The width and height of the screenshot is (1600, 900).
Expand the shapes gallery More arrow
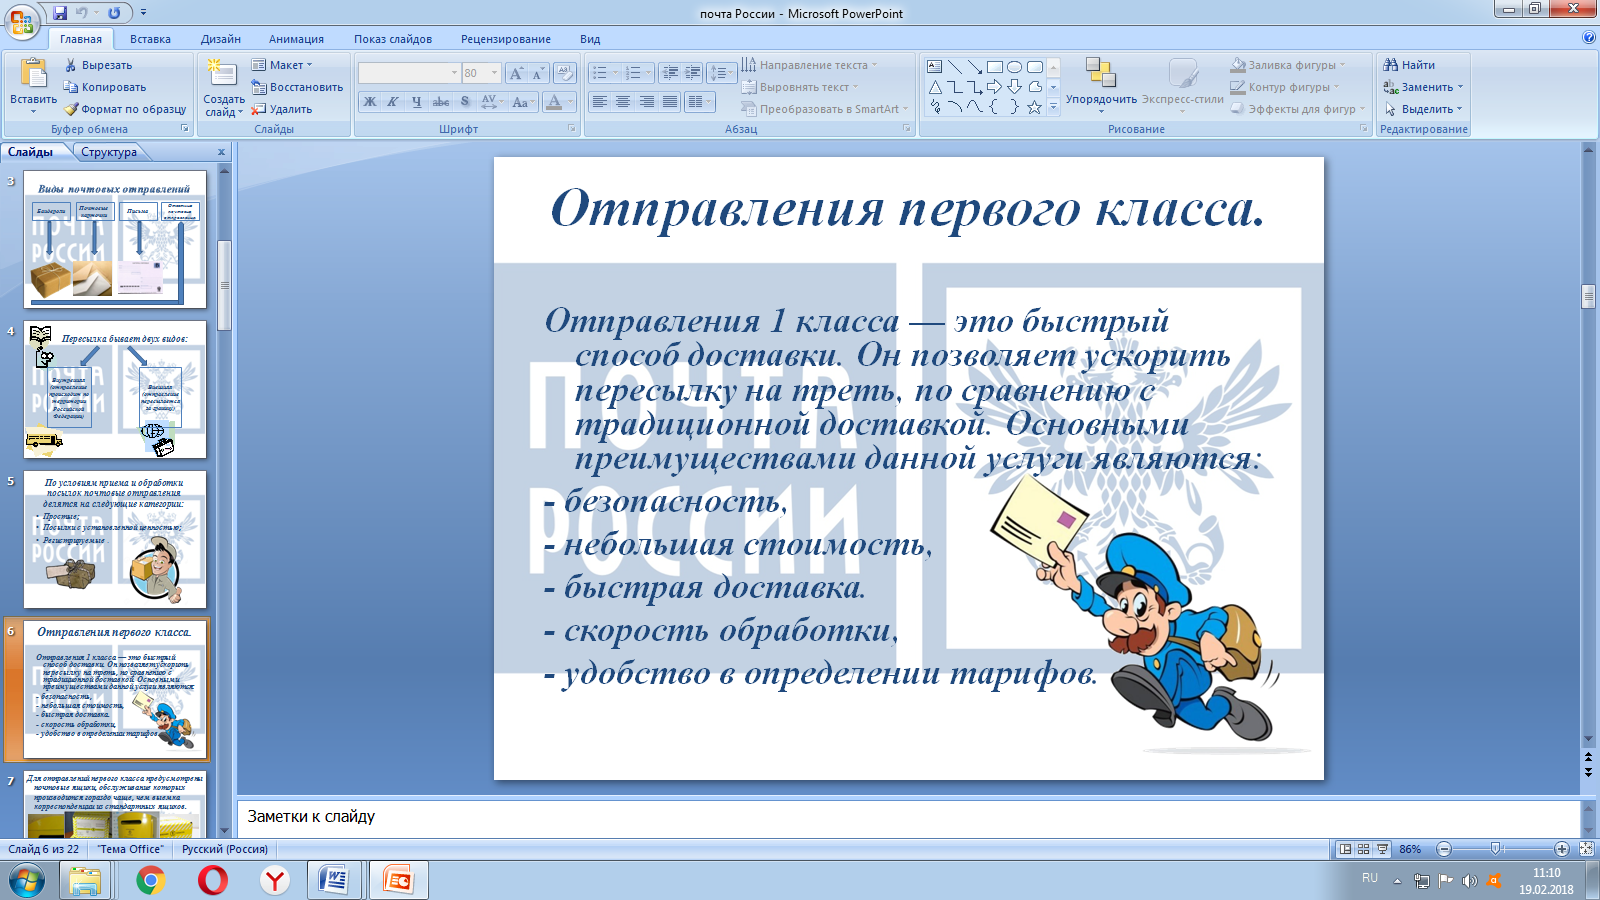click(x=1053, y=108)
